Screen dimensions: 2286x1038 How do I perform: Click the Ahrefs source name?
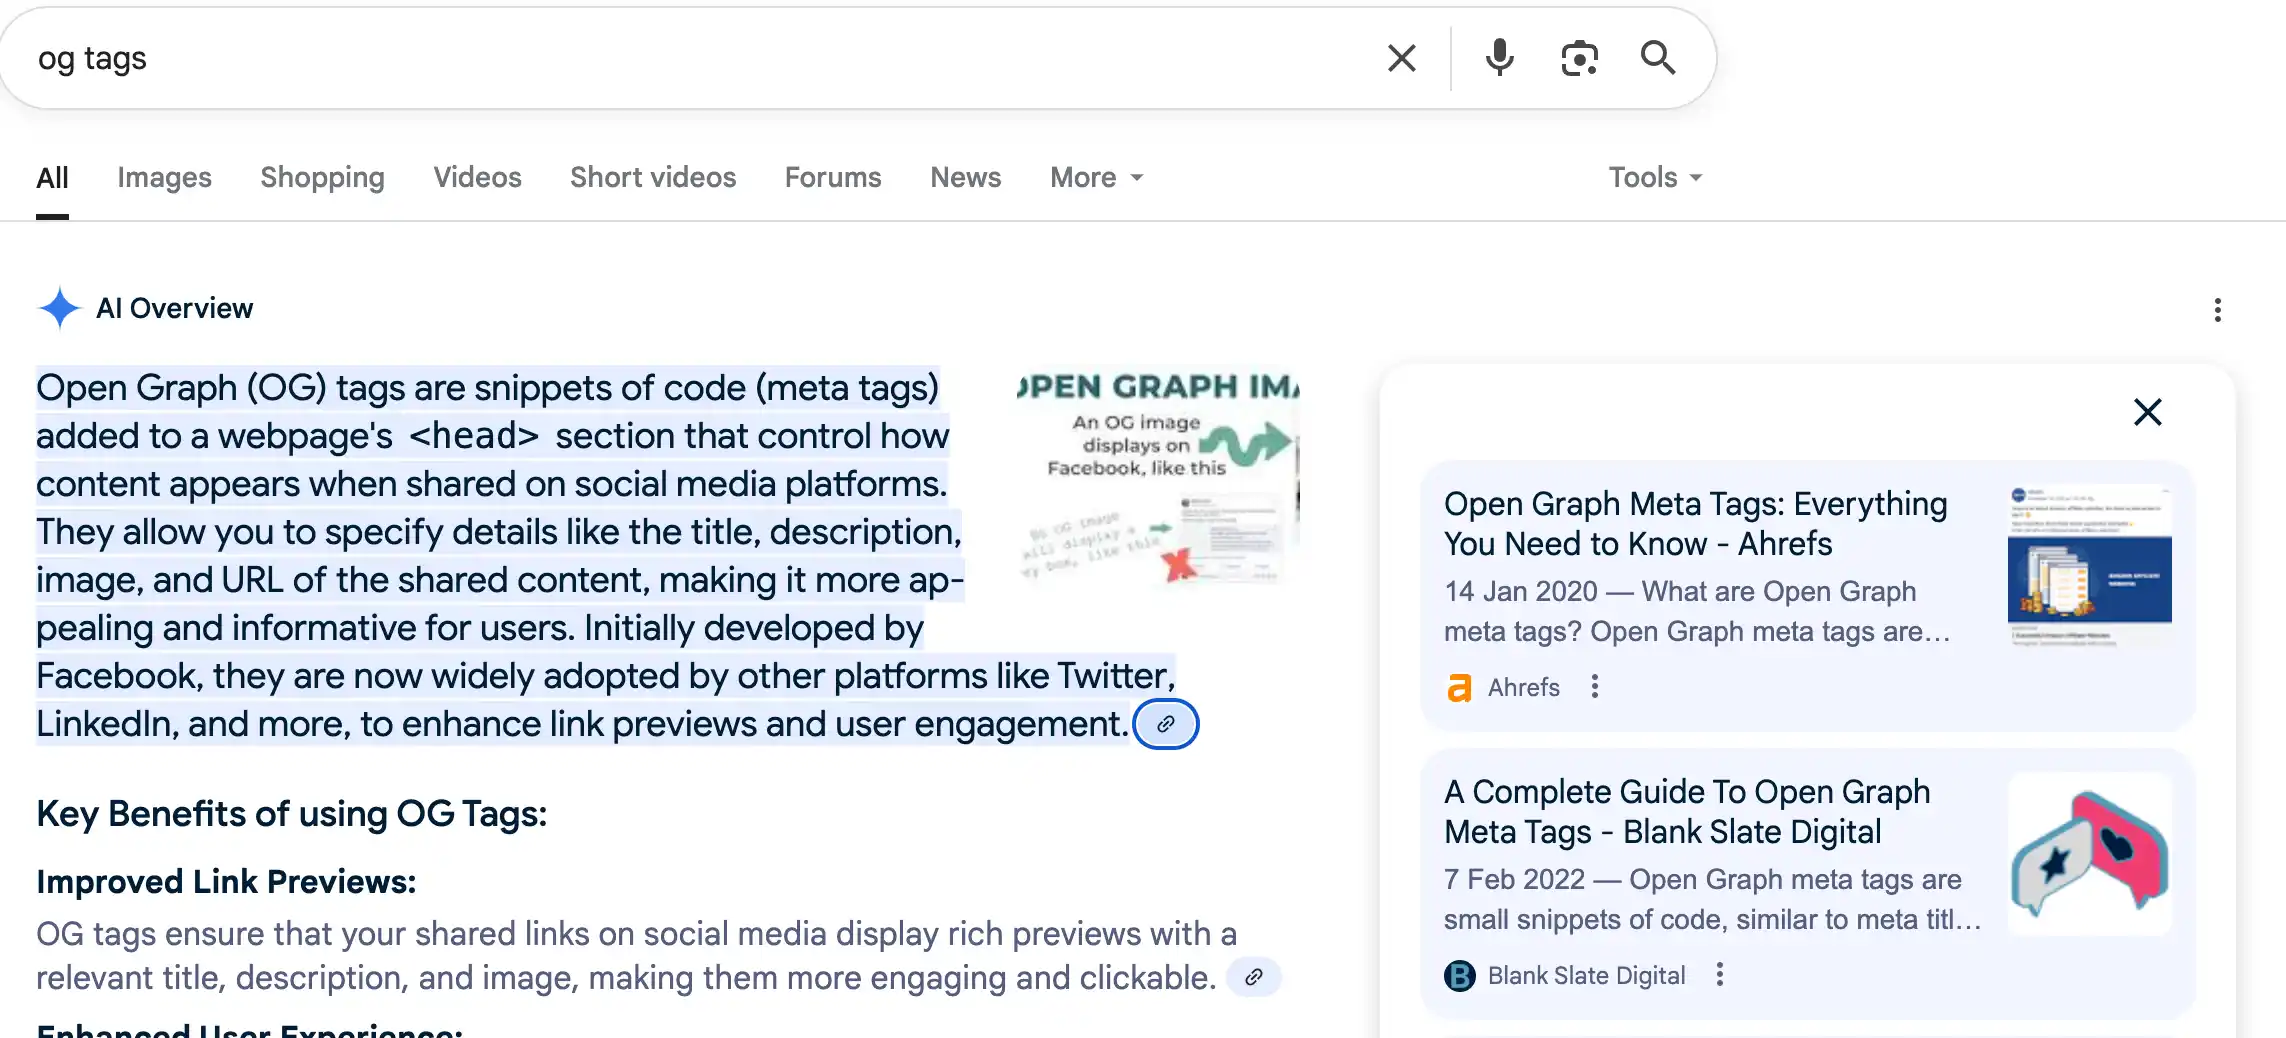1523,687
